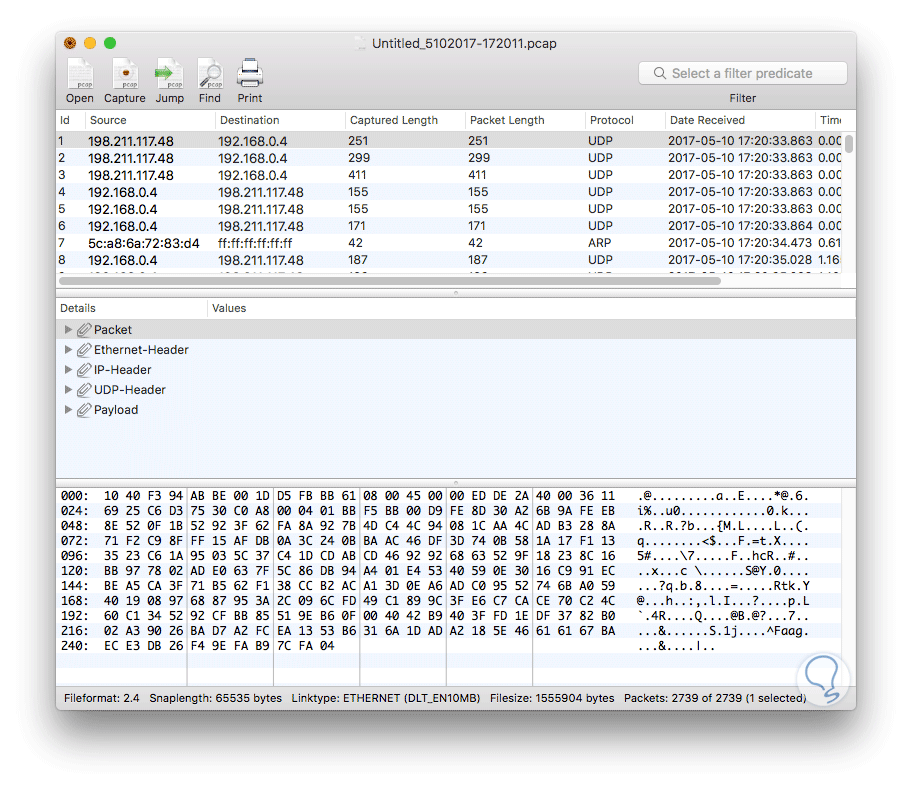Viewport: 912px width, 790px height.
Task: Click Linktype: ETHERNET status entry
Action: point(386,698)
